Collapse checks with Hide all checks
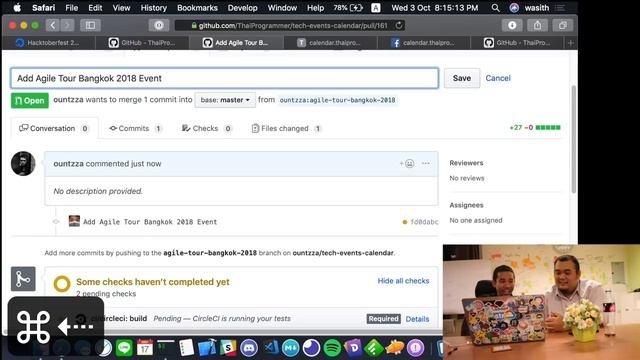 point(403,281)
